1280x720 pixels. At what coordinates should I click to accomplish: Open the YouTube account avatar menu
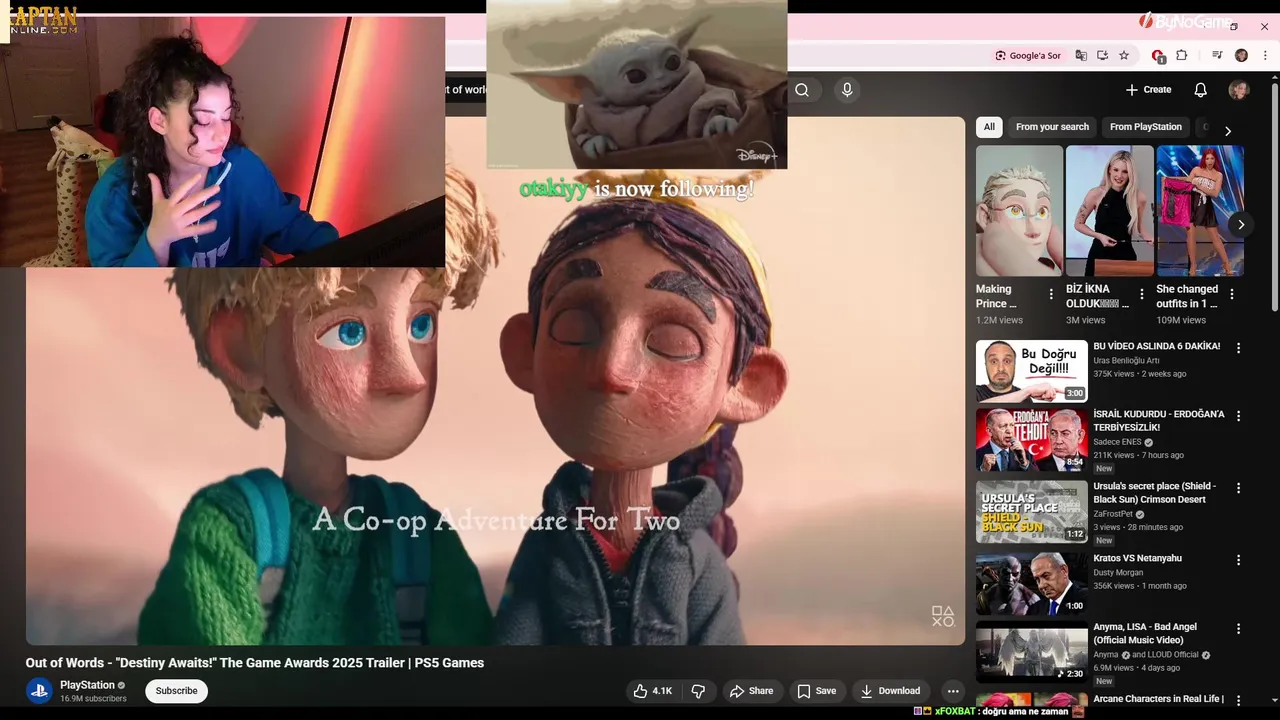point(1238,90)
